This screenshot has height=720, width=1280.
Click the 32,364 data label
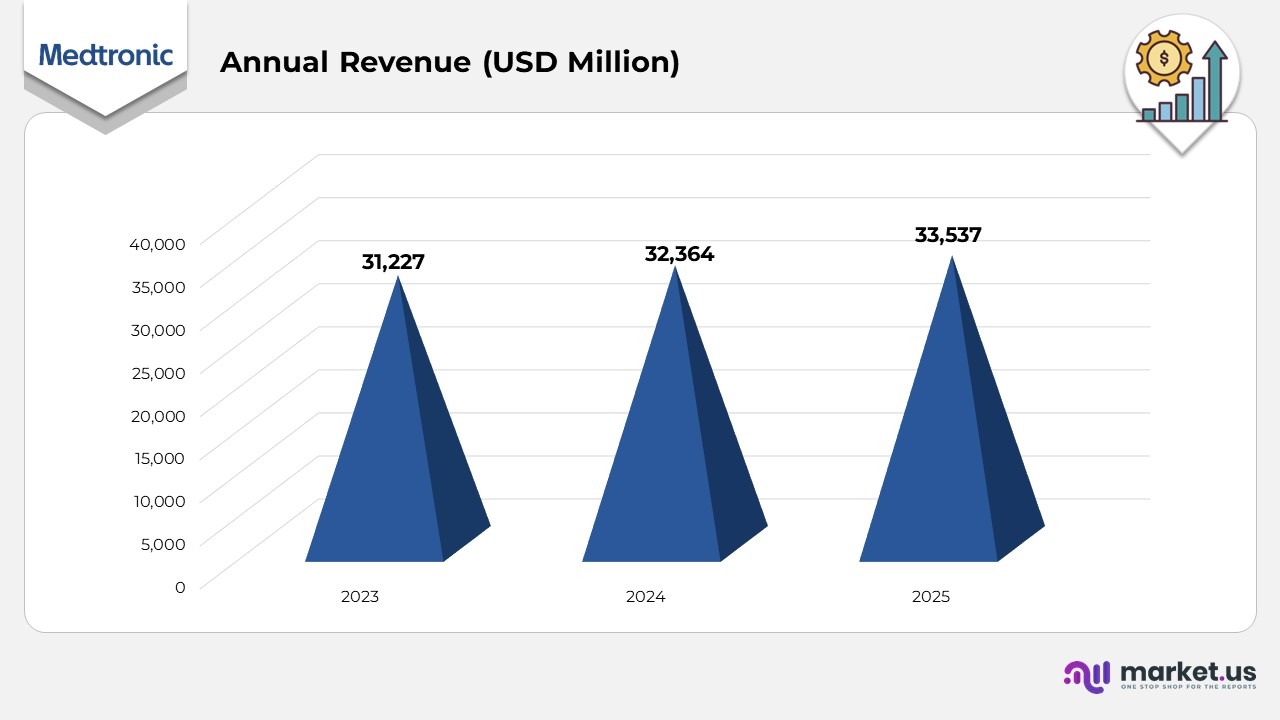(679, 254)
